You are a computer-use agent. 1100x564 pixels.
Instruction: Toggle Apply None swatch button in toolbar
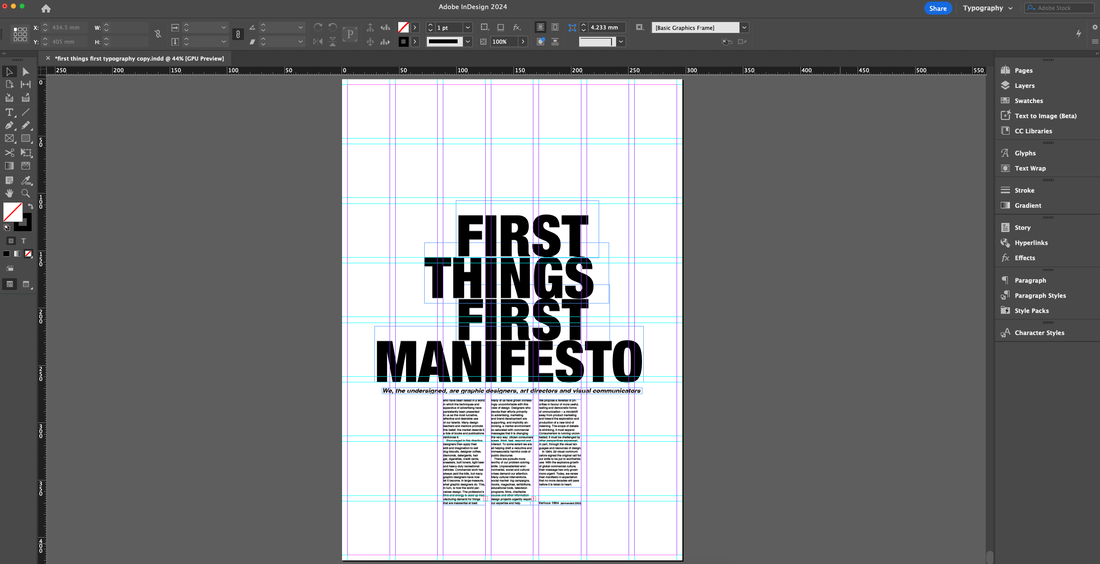(x=29, y=253)
